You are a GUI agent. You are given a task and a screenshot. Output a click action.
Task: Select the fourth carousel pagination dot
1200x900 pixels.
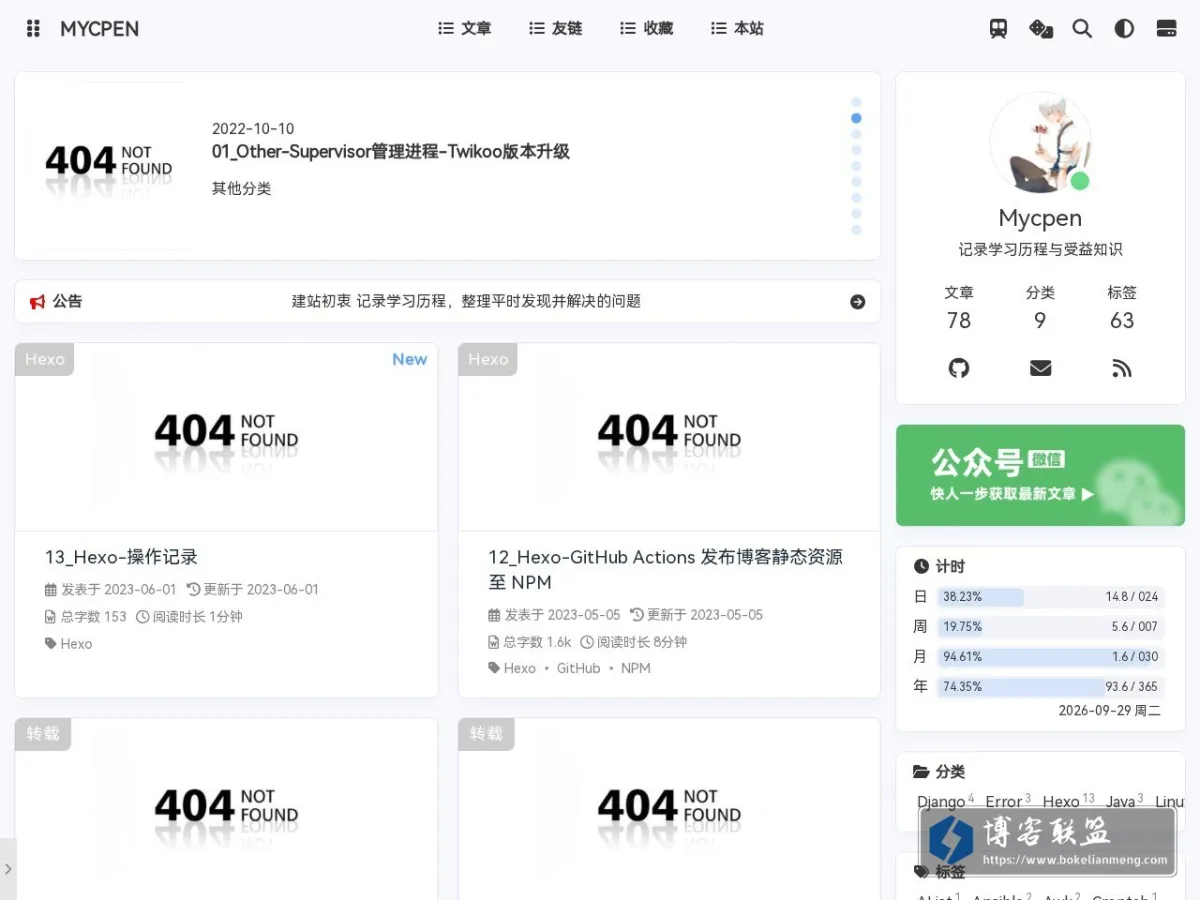[856, 150]
